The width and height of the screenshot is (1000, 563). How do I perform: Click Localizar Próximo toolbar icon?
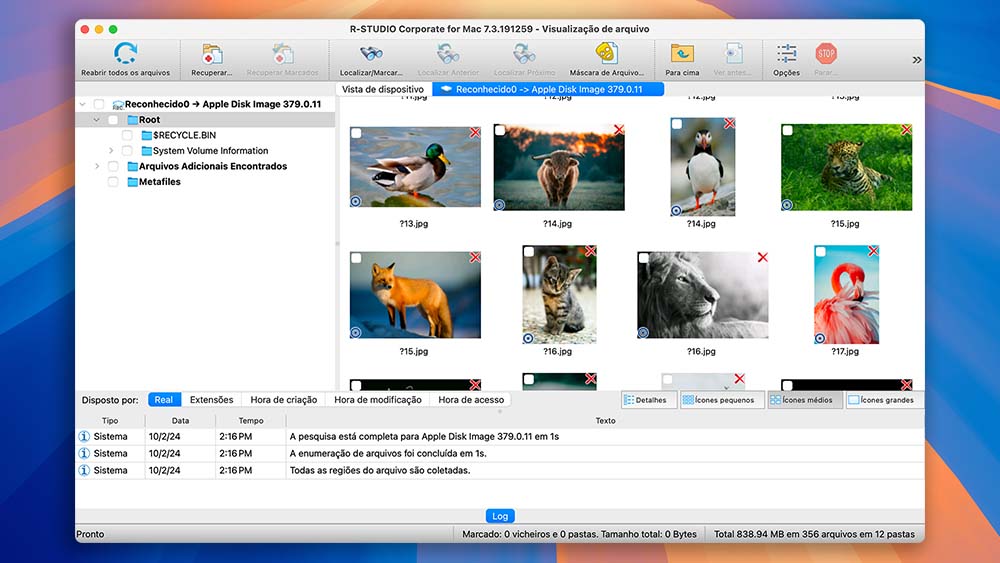524,54
